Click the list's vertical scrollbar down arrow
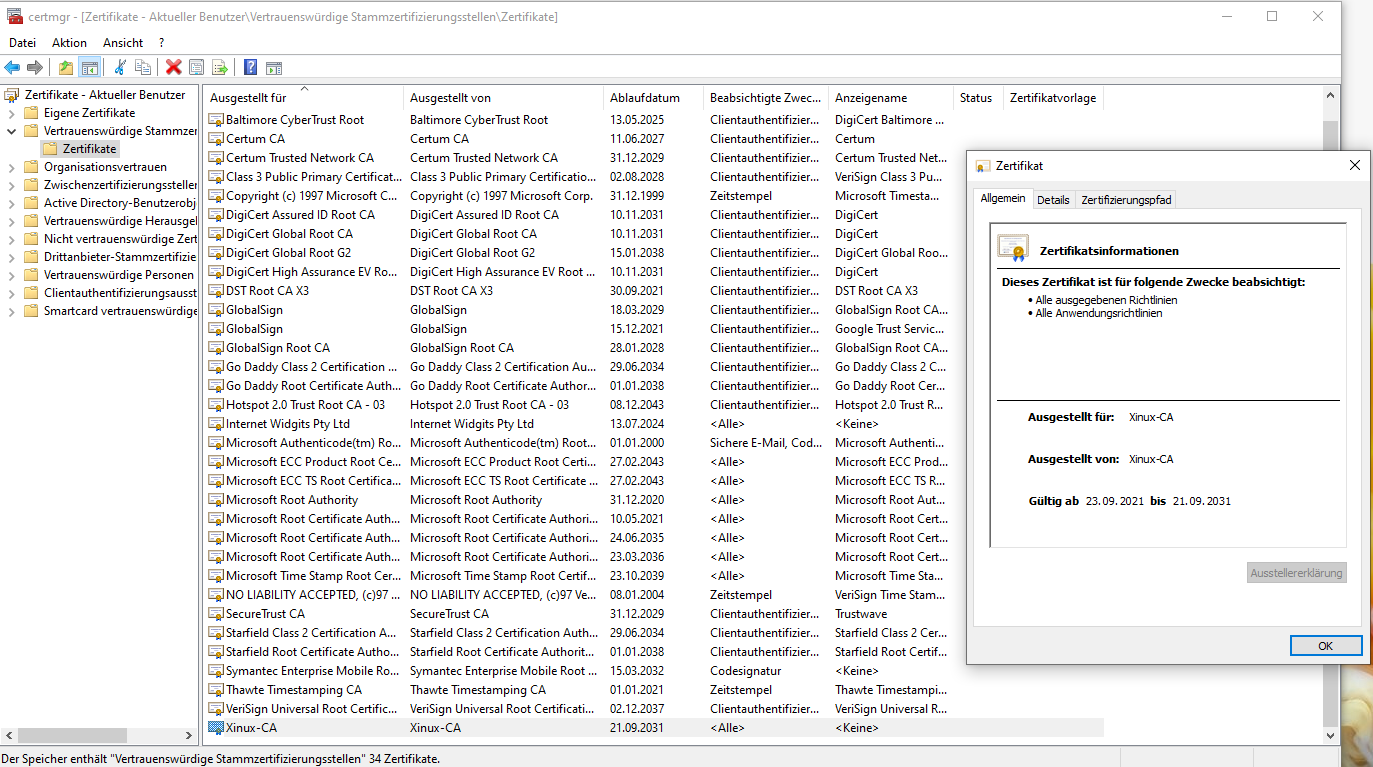Image resolution: width=1373 pixels, height=767 pixels. coord(1329,735)
